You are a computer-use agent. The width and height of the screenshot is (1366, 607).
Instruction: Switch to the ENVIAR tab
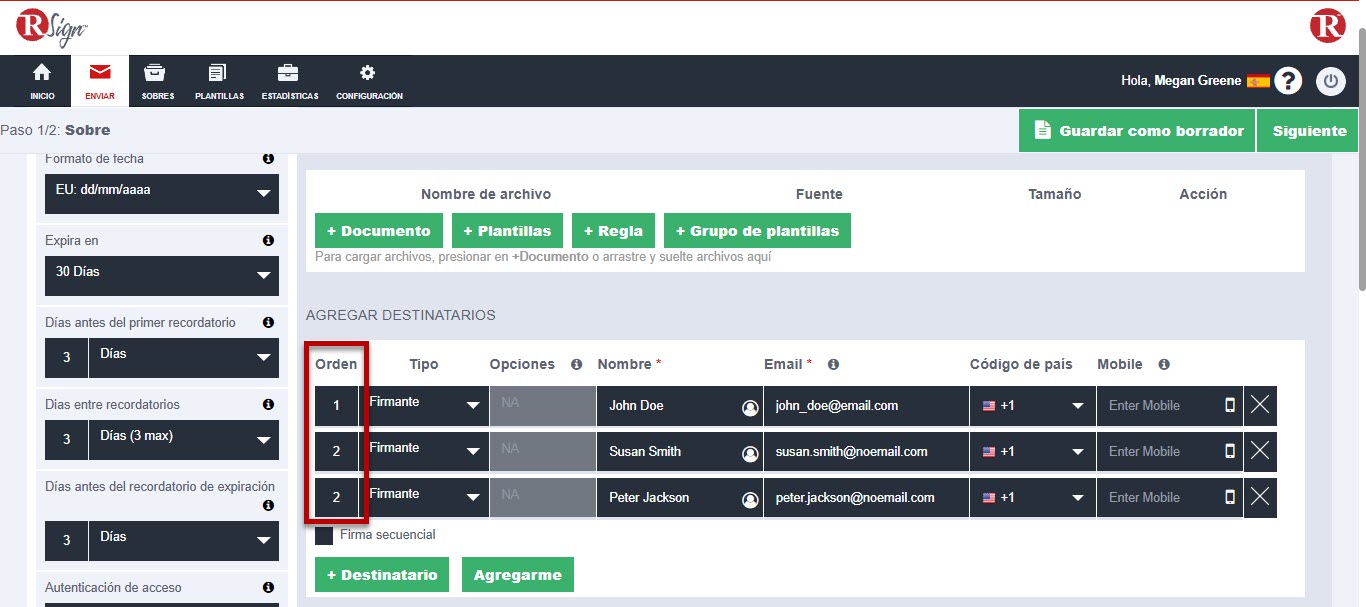coord(100,80)
